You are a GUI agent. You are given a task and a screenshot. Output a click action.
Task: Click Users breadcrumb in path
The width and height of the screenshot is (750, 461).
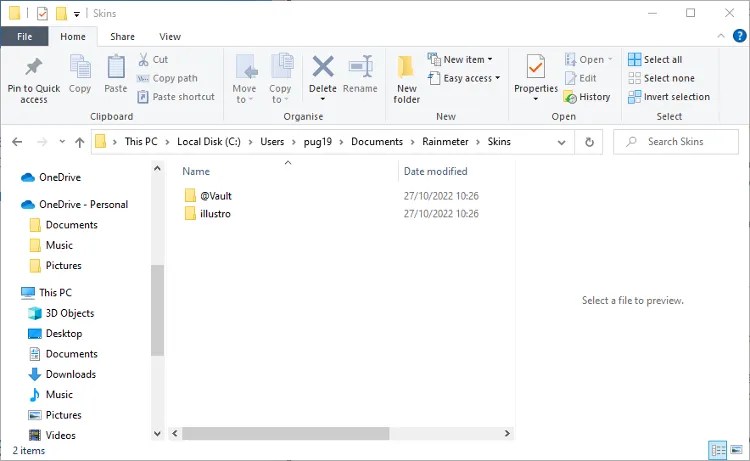tap(272, 142)
